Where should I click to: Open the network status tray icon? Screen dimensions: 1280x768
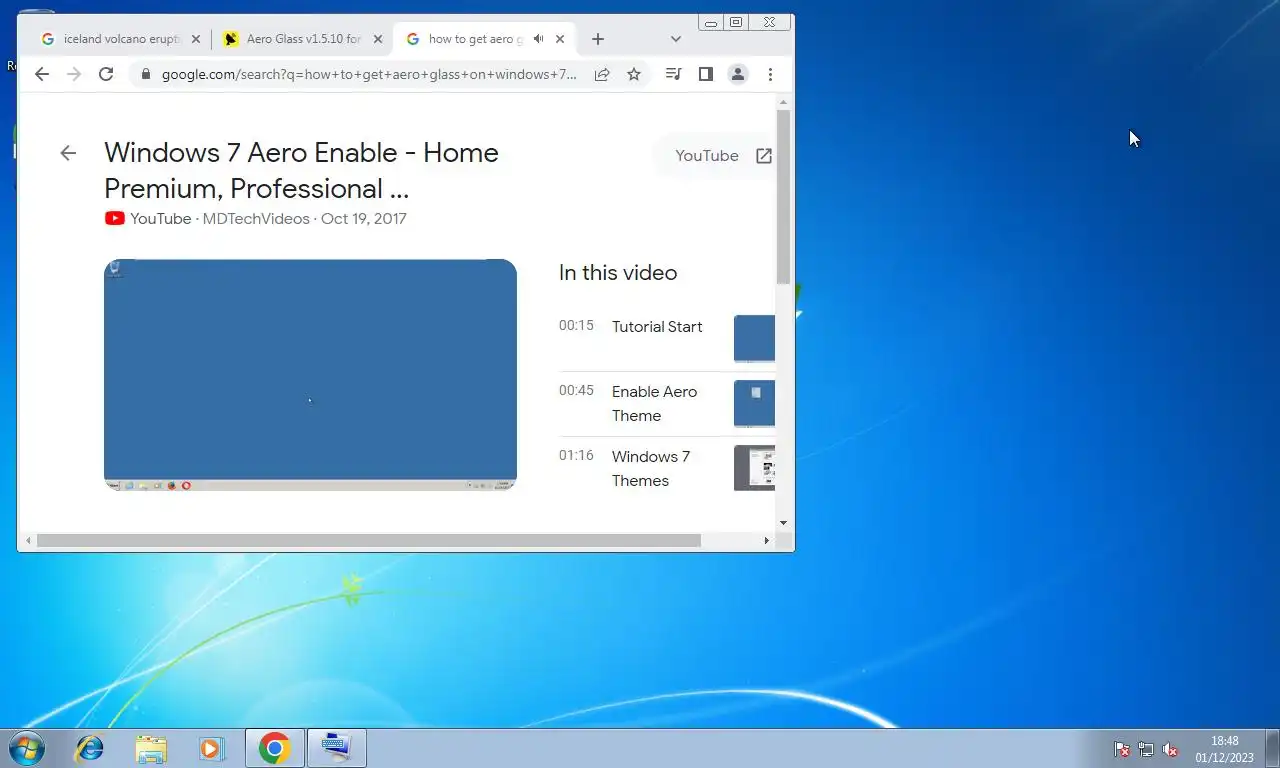pyautogui.click(x=1146, y=749)
